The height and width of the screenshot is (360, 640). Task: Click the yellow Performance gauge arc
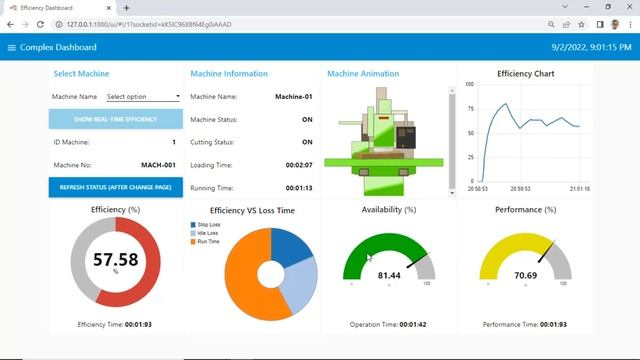click(515, 242)
